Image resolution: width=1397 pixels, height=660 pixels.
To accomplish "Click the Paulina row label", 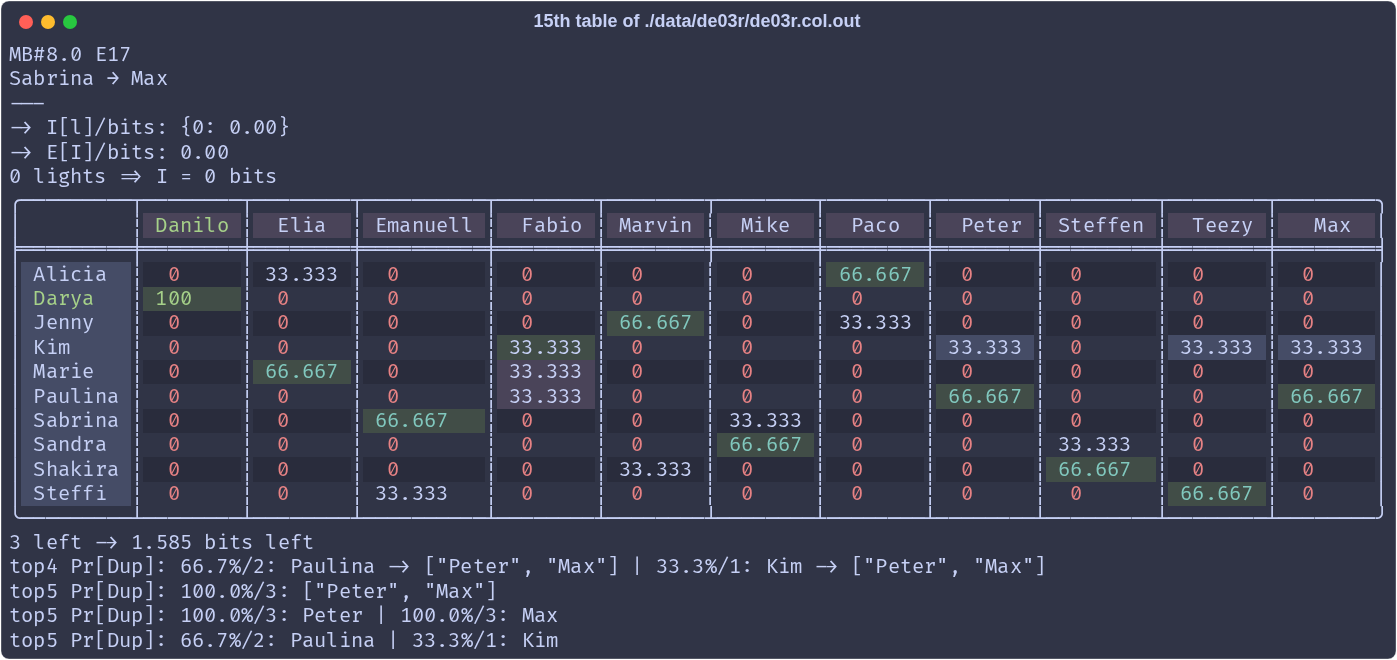I will click(x=76, y=396).
